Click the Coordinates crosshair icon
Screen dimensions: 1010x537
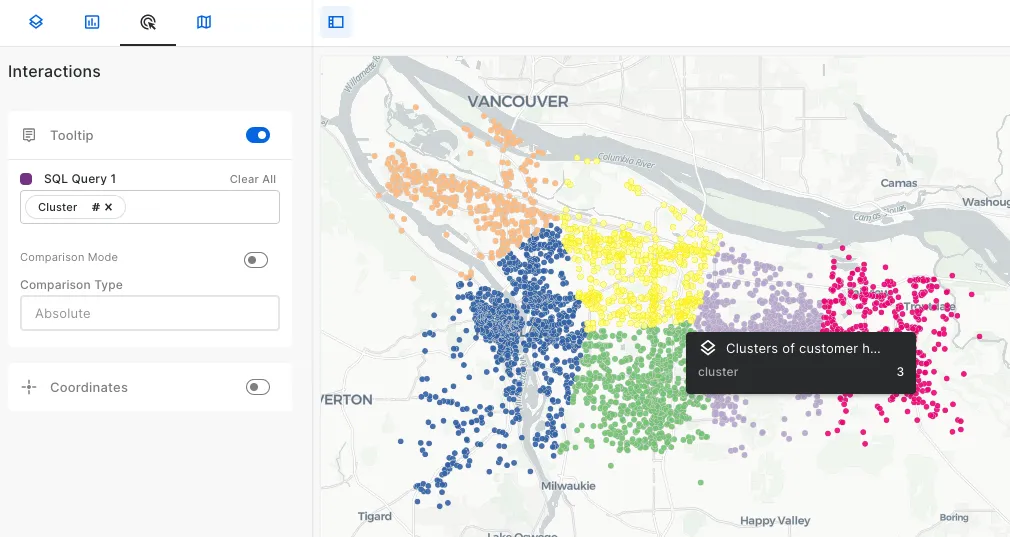tap(29, 387)
